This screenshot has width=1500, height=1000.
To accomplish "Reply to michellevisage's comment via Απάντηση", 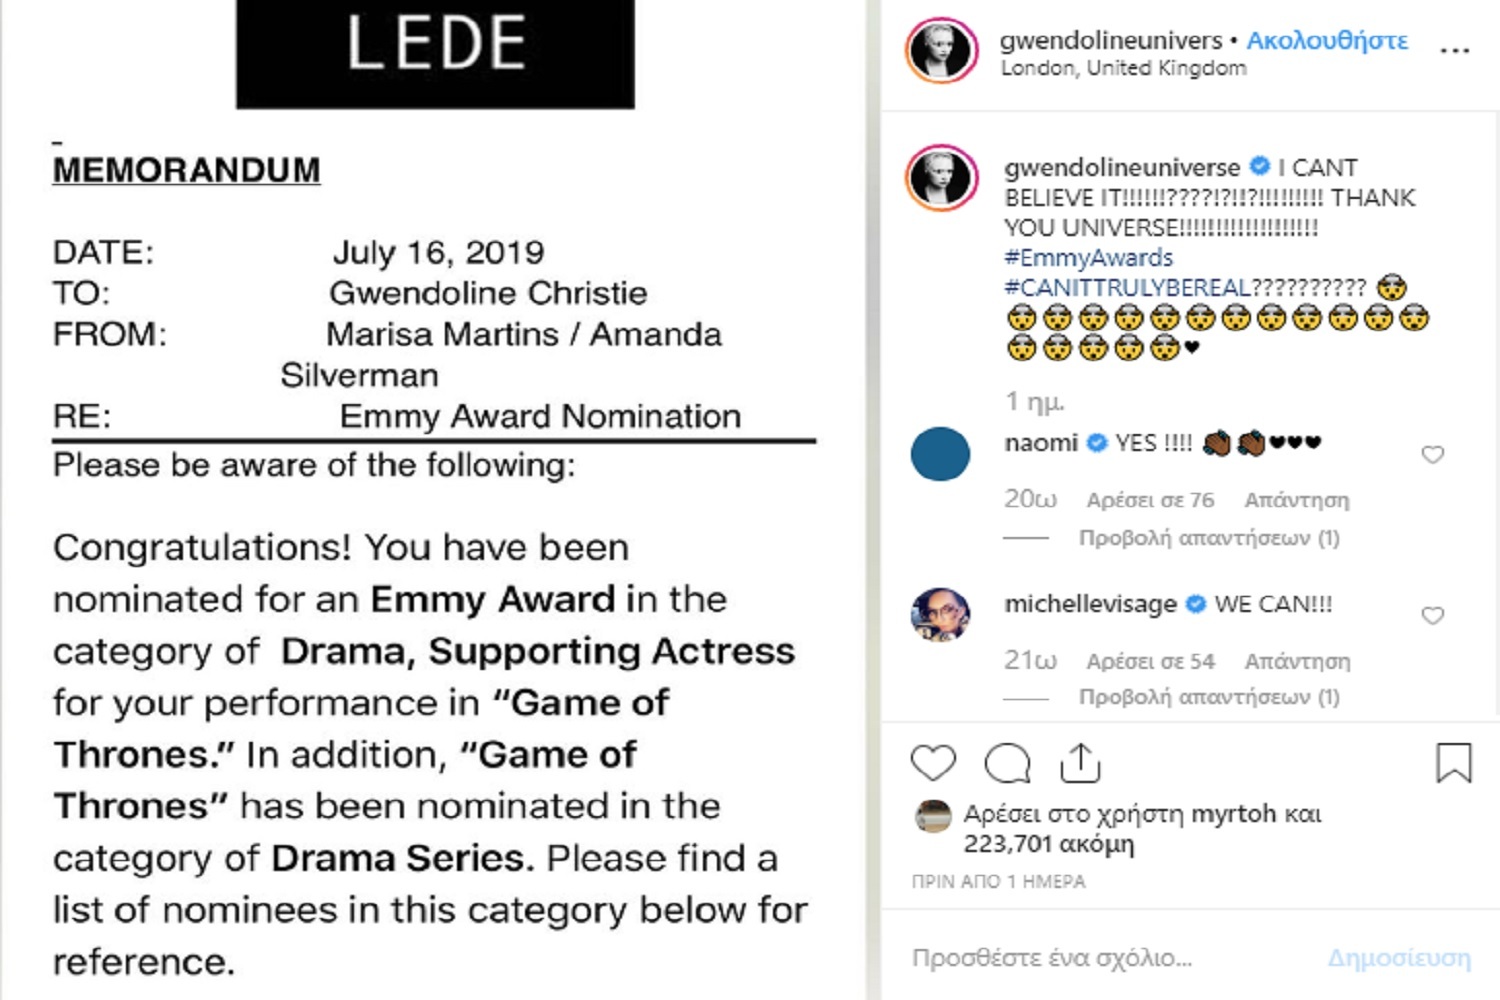I will [x=1297, y=661].
